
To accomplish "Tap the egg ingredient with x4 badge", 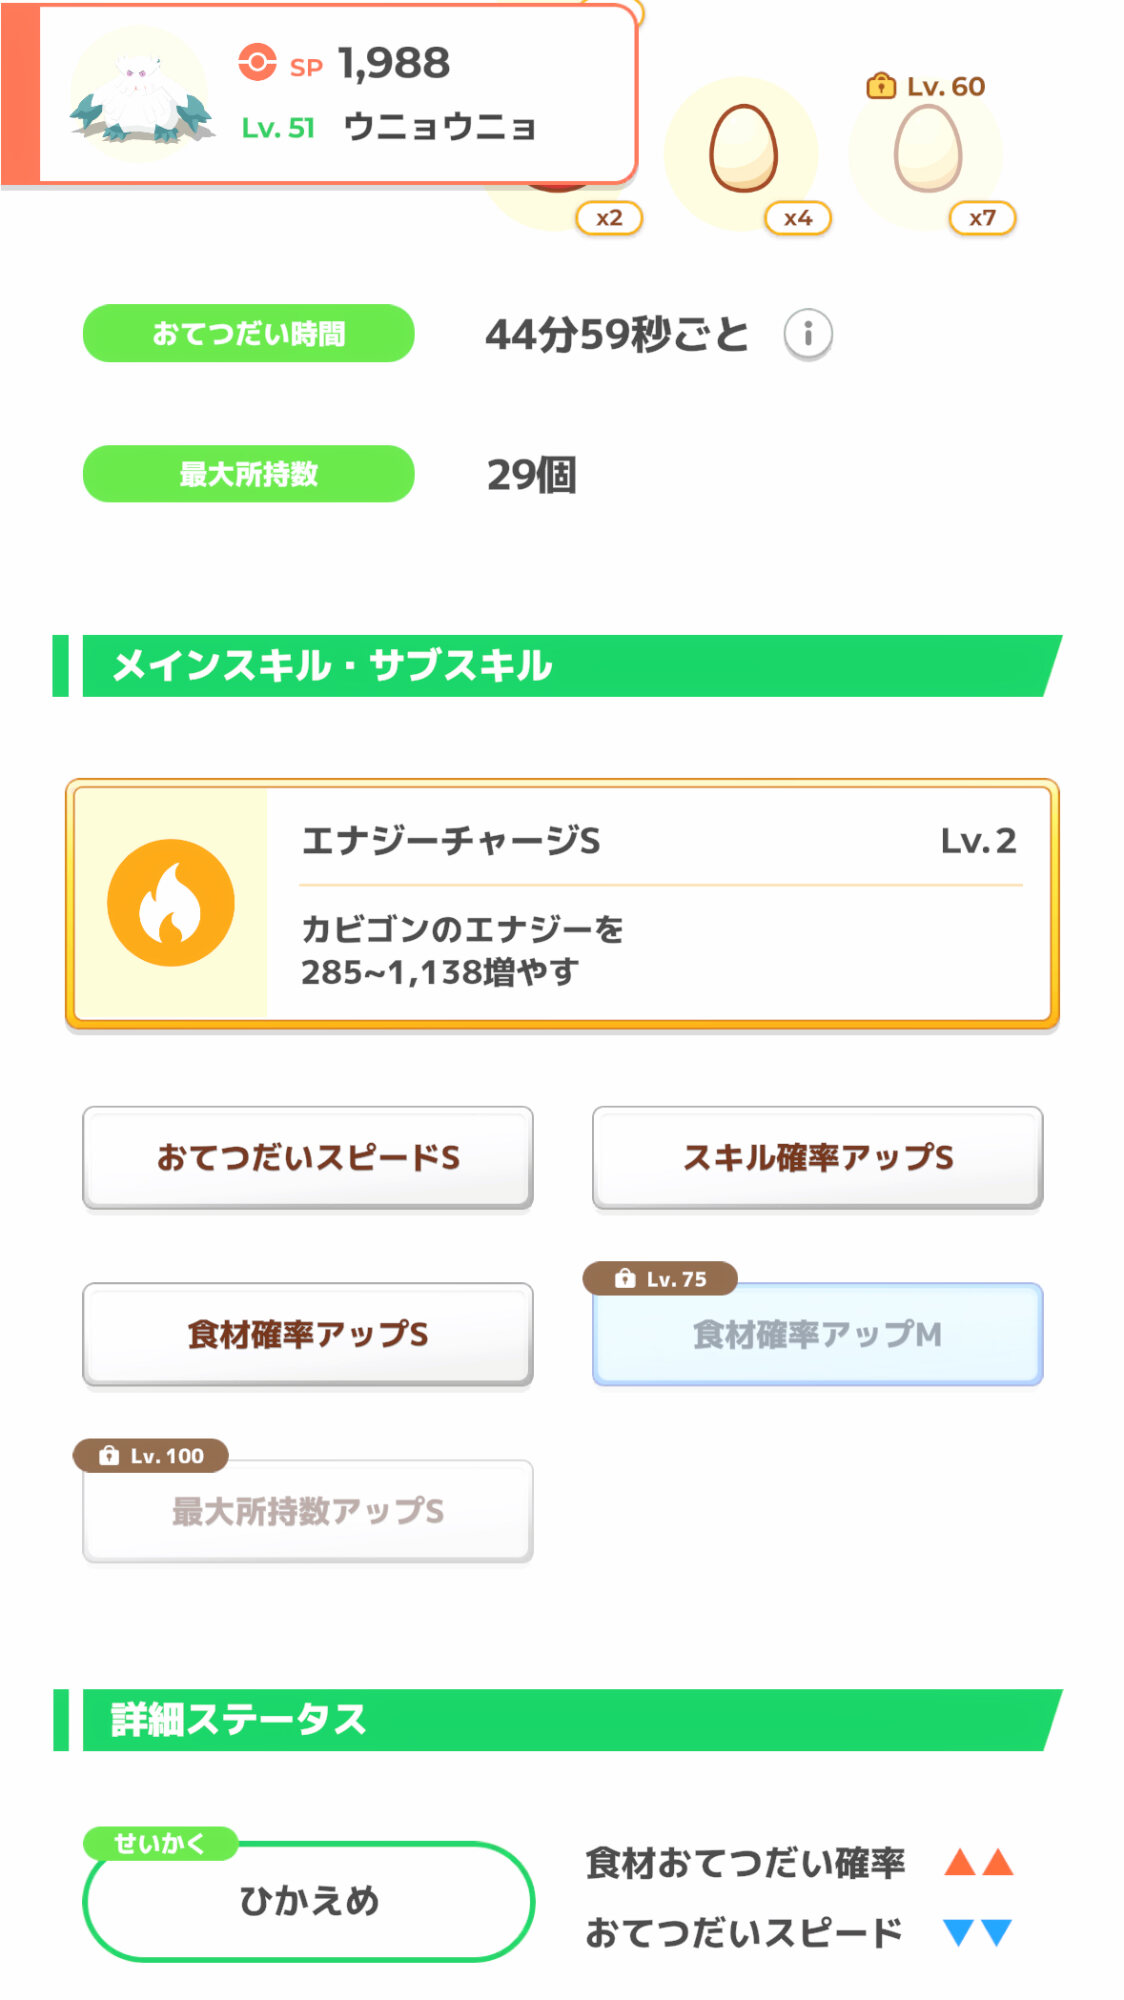I will pos(742,150).
